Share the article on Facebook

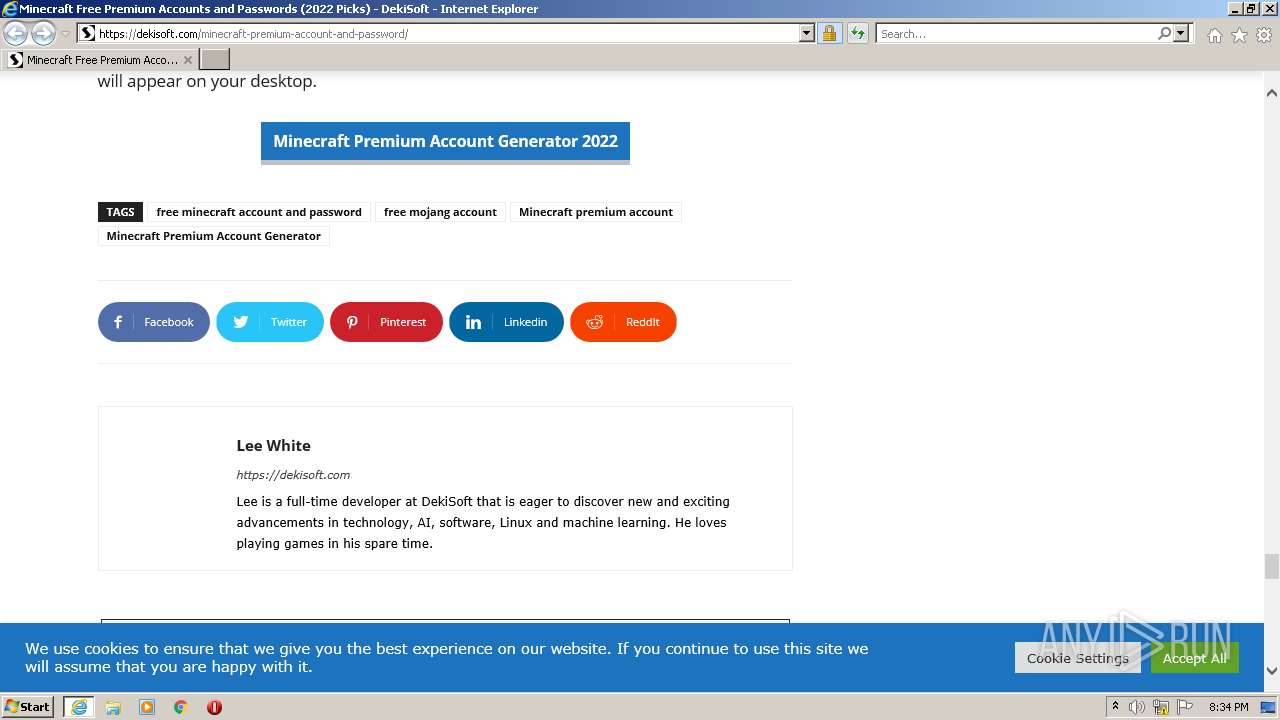(154, 322)
